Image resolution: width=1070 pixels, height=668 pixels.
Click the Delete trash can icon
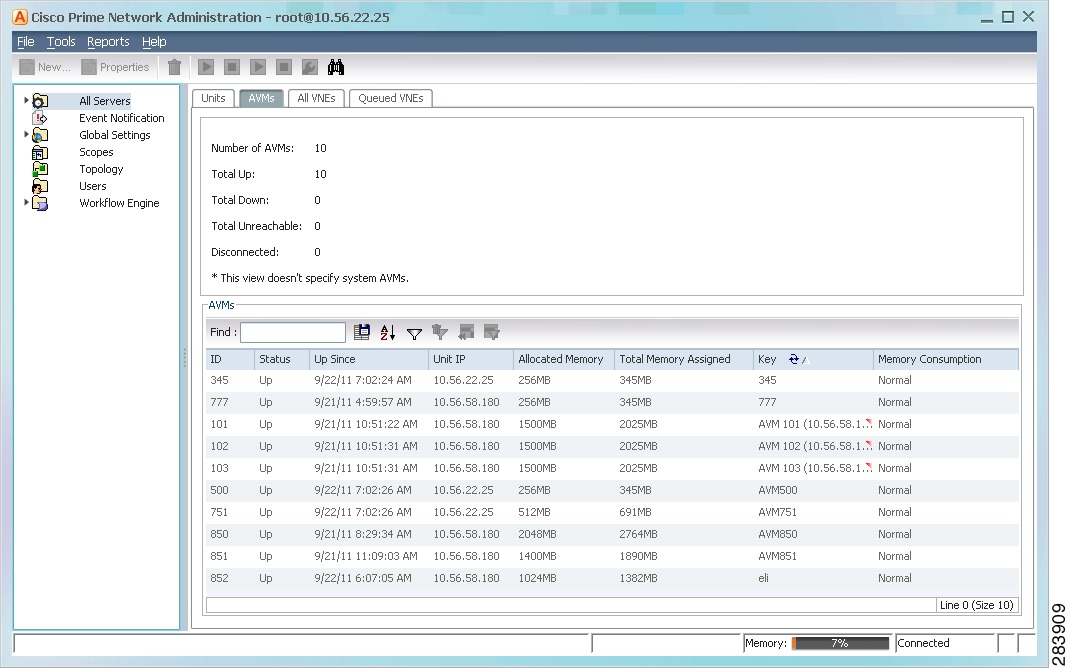click(x=175, y=67)
